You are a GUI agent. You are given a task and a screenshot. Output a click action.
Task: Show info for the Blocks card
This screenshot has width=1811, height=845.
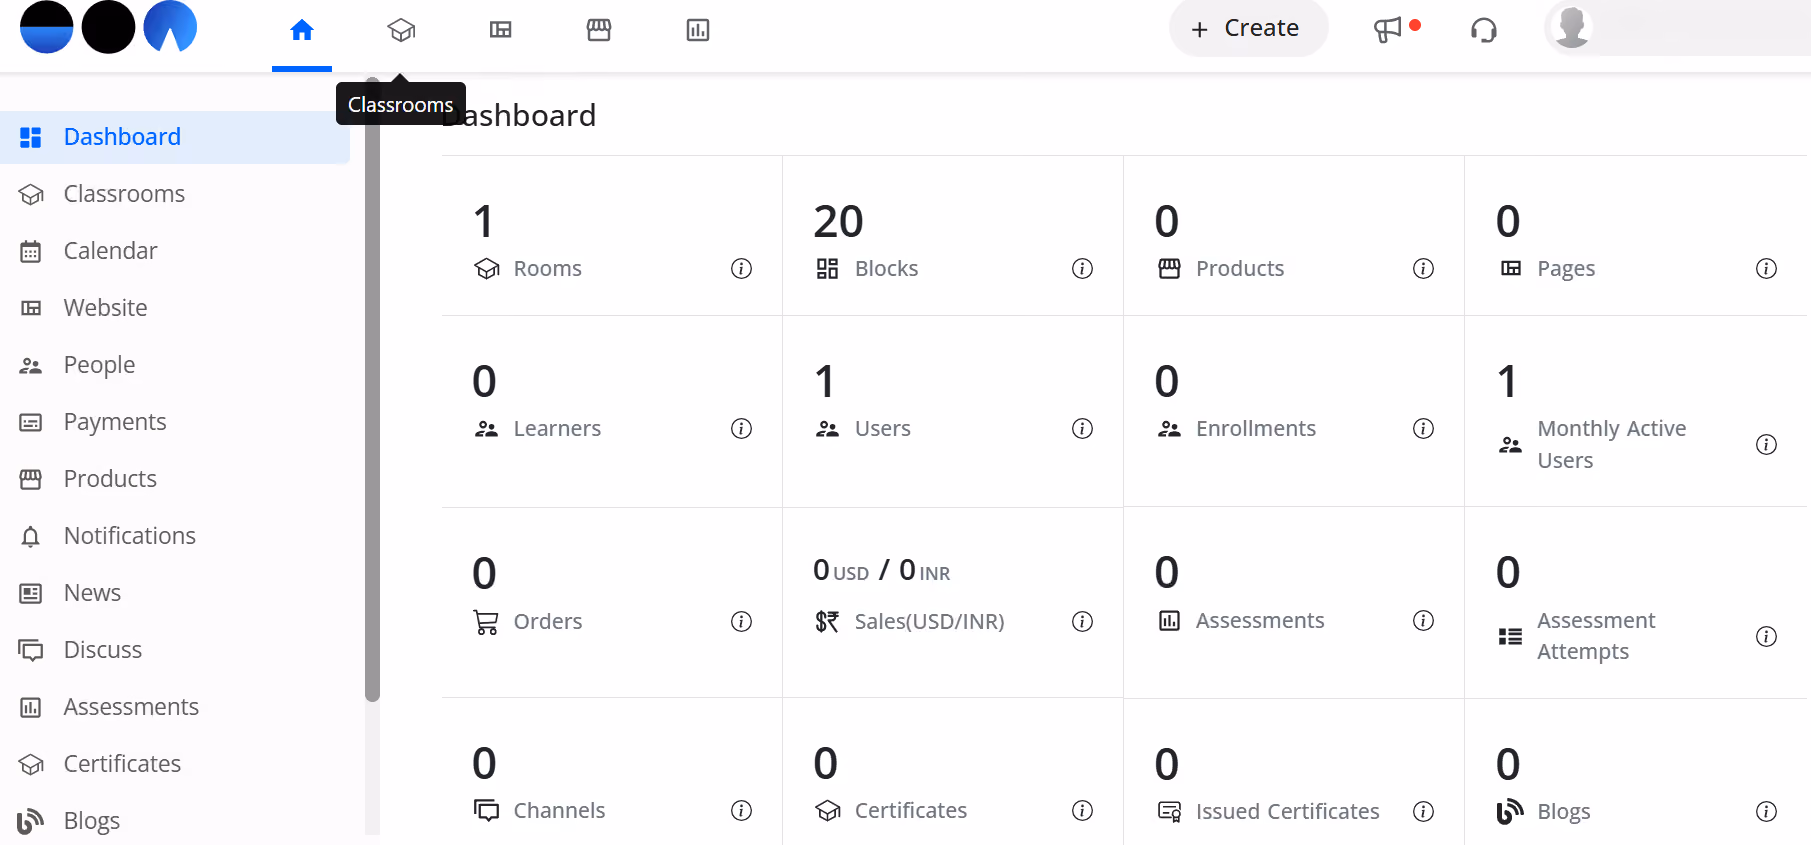tap(1082, 268)
